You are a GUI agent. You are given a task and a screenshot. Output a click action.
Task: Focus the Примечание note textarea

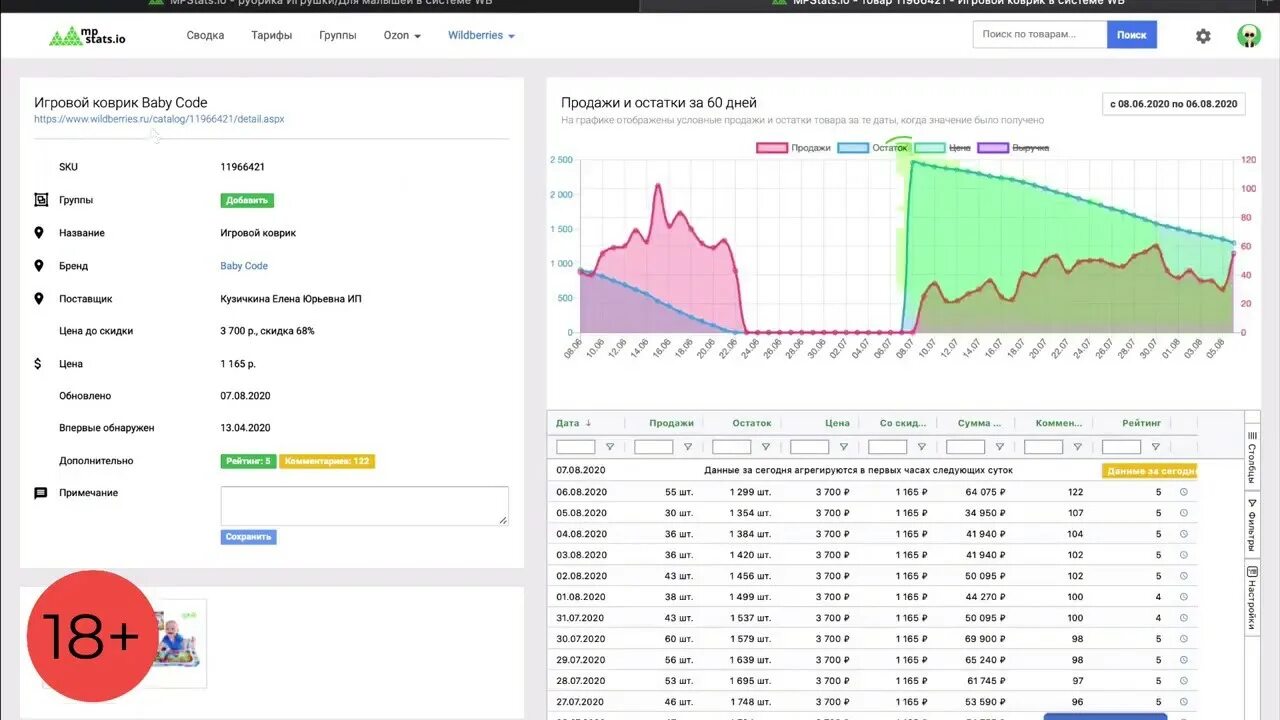click(364, 506)
